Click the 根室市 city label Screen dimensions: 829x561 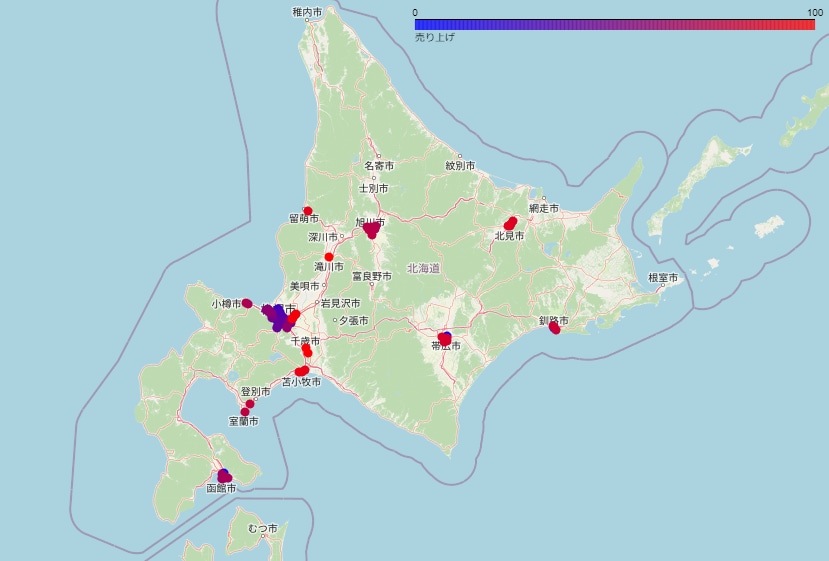tap(663, 278)
